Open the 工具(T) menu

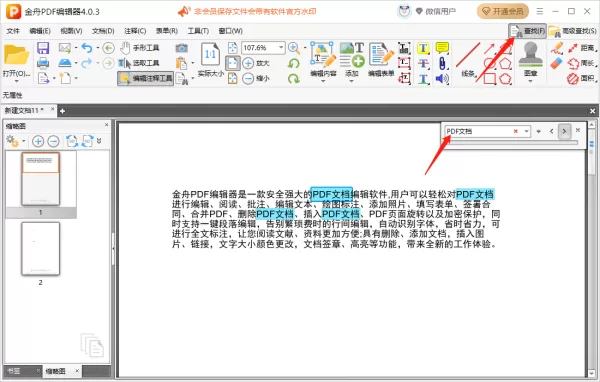pyautogui.click(x=198, y=31)
